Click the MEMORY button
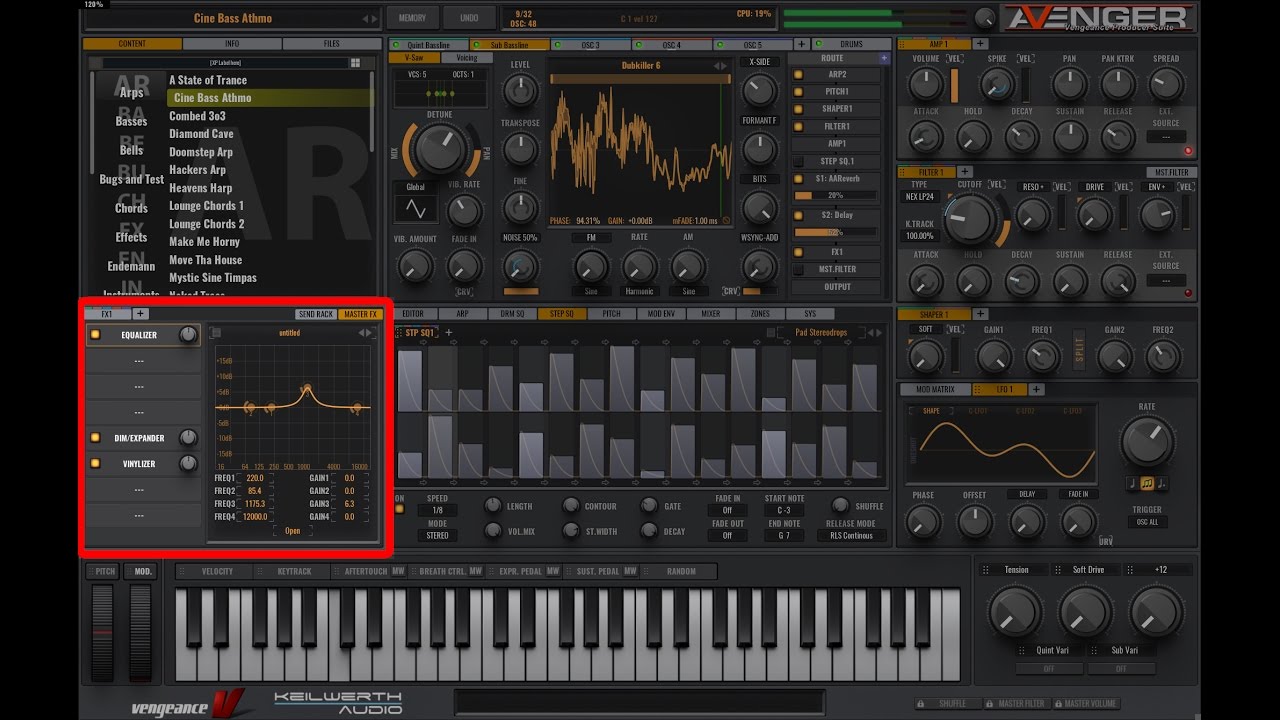This screenshot has width=1280, height=720. pos(412,18)
